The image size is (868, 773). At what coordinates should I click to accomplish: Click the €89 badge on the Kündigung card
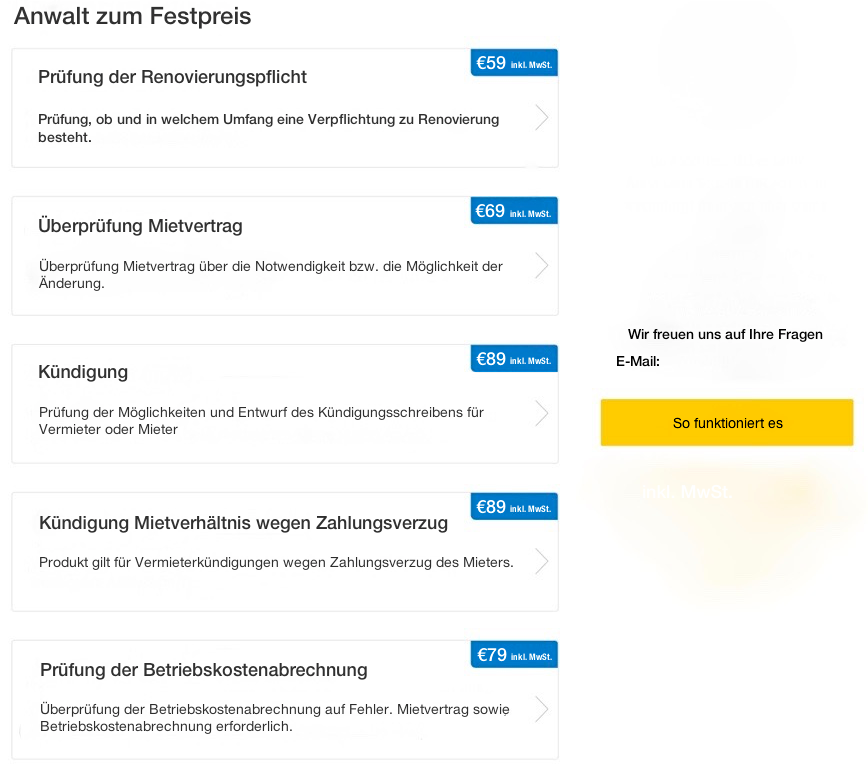pyautogui.click(x=514, y=359)
